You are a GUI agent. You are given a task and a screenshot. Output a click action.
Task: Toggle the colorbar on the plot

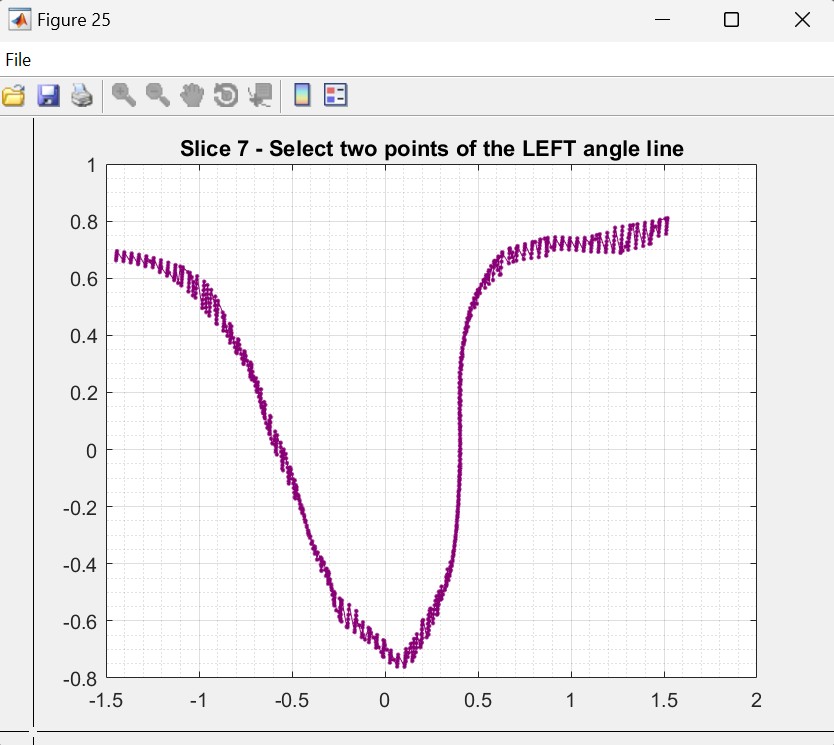[x=301, y=96]
